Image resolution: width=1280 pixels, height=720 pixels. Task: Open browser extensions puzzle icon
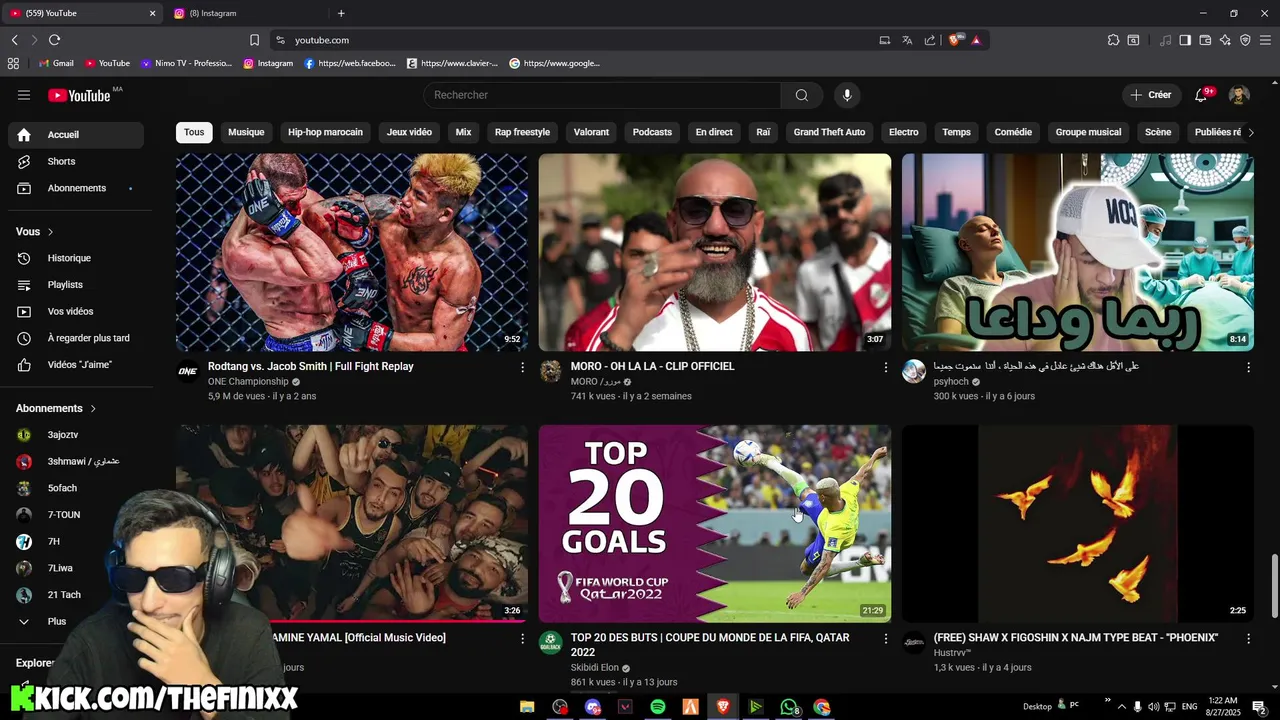pyautogui.click(x=1113, y=40)
